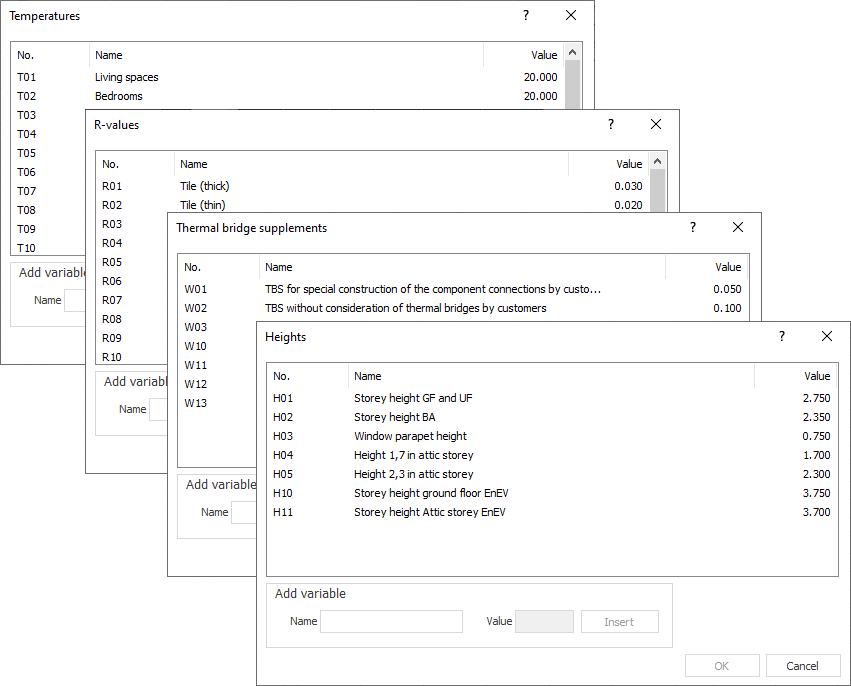This screenshot has width=851, height=686.
Task: Select R01 Tile (thick) row
Action: coord(372,186)
